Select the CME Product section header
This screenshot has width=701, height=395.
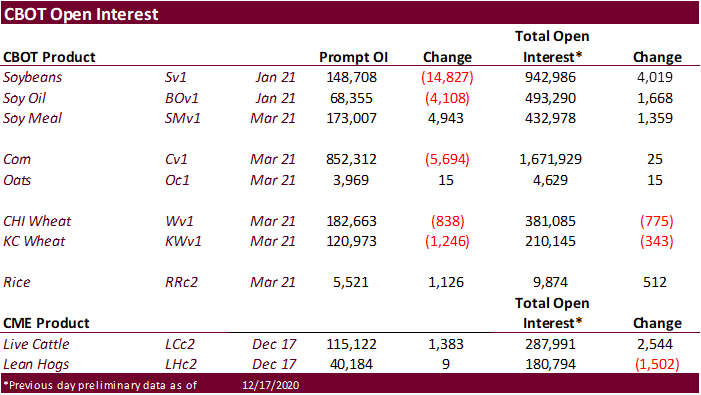pyautogui.click(x=46, y=323)
